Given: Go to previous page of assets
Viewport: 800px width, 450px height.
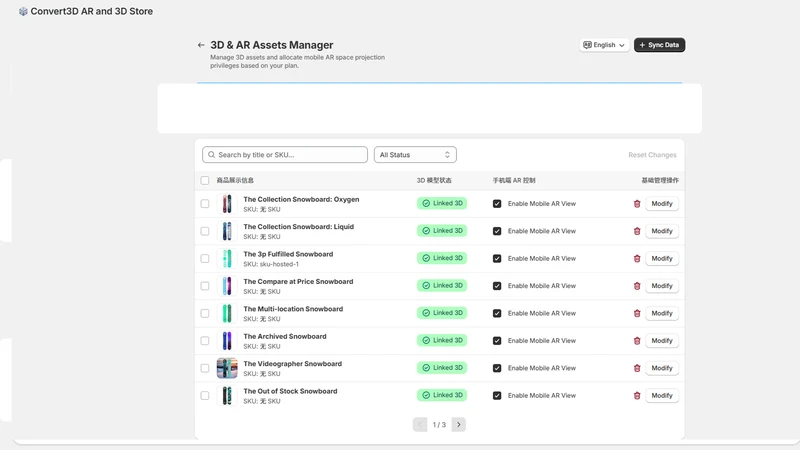Looking at the screenshot, I should tap(420, 424).
